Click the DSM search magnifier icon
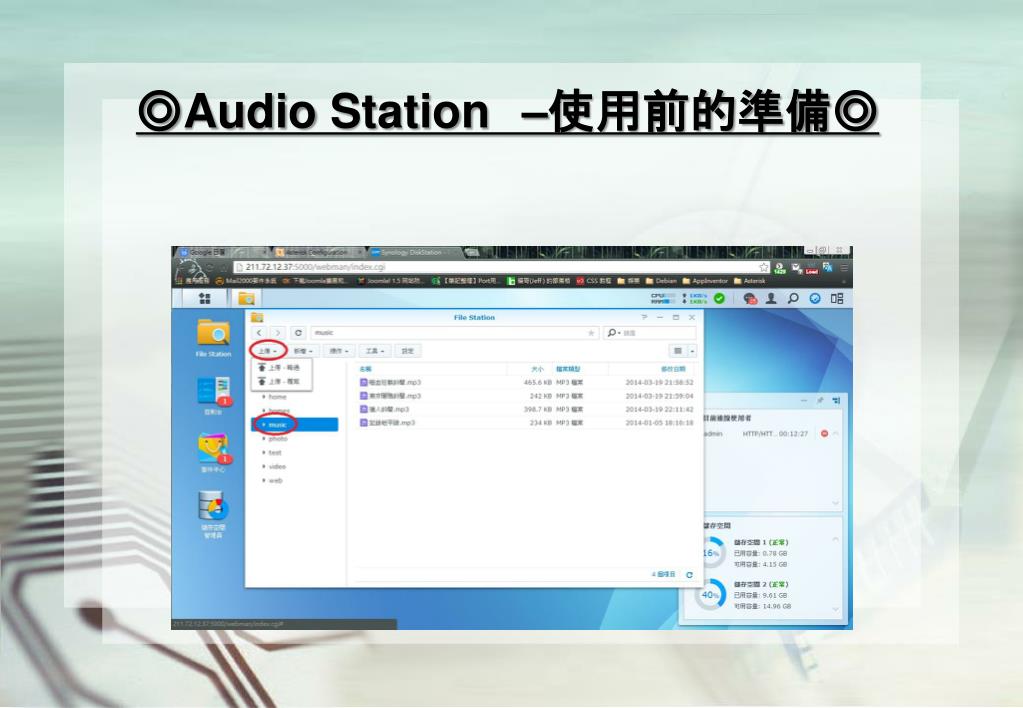The width and height of the screenshot is (1023, 708). (793, 298)
